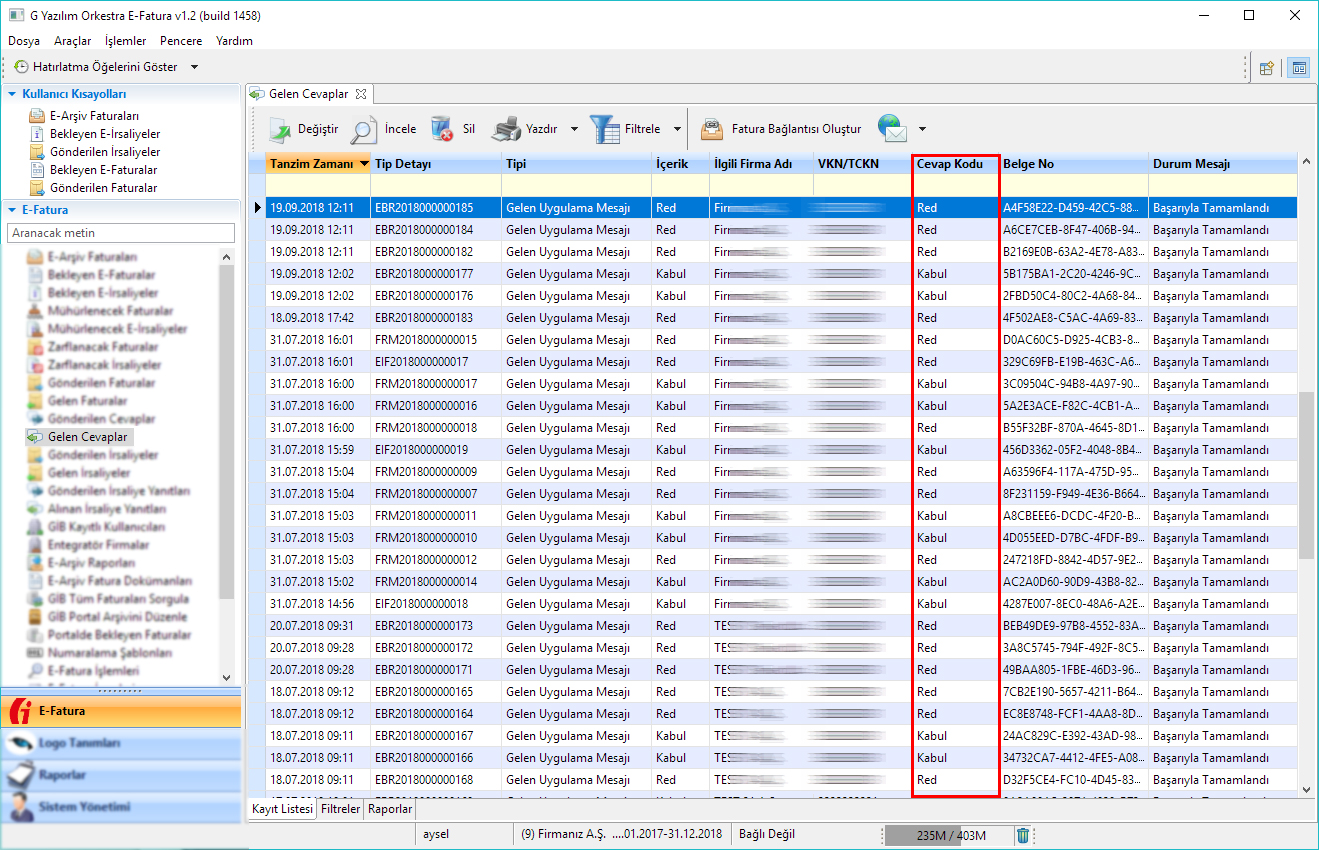This screenshot has height=850, width=1319.
Task: Open the Yazdır dropdown arrow
Action: pyautogui.click(x=574, y=129)
